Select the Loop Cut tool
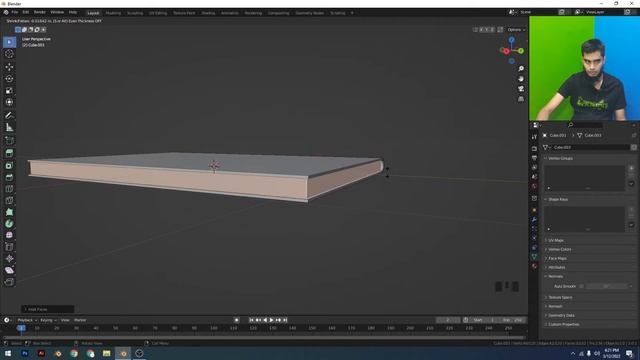 coord(9,189)
